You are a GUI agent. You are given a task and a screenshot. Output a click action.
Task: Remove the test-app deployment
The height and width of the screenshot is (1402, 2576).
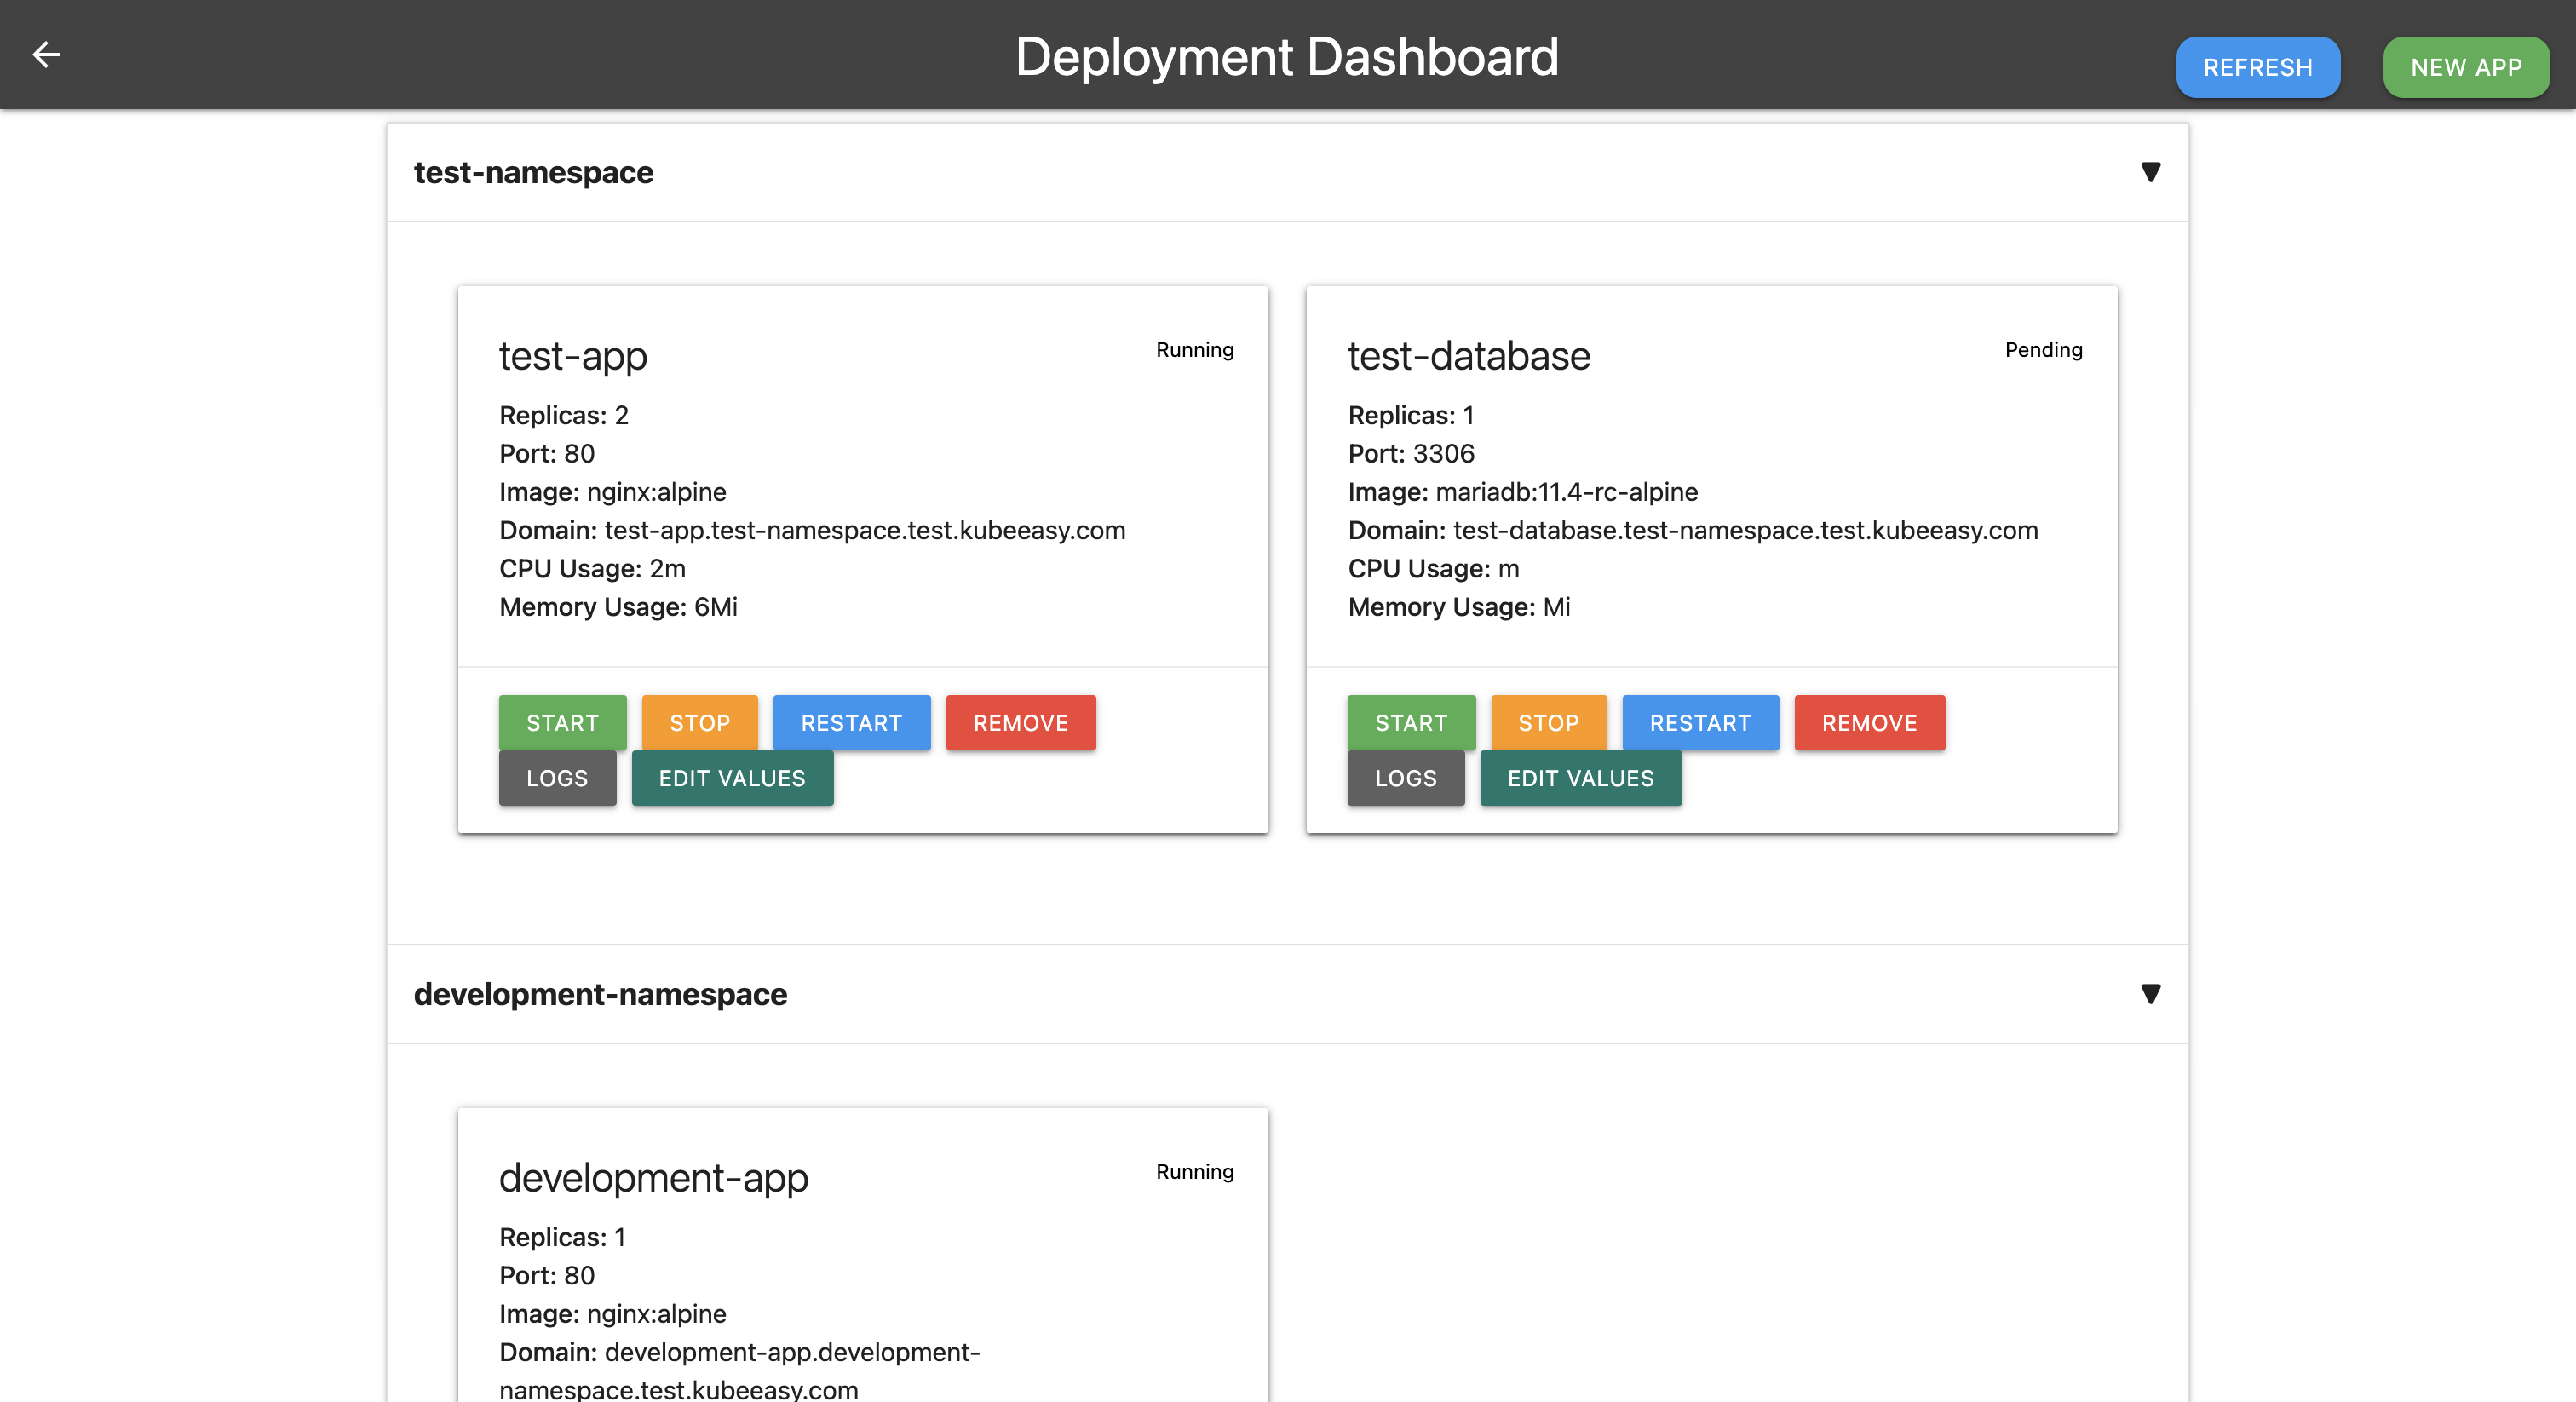1020,722
